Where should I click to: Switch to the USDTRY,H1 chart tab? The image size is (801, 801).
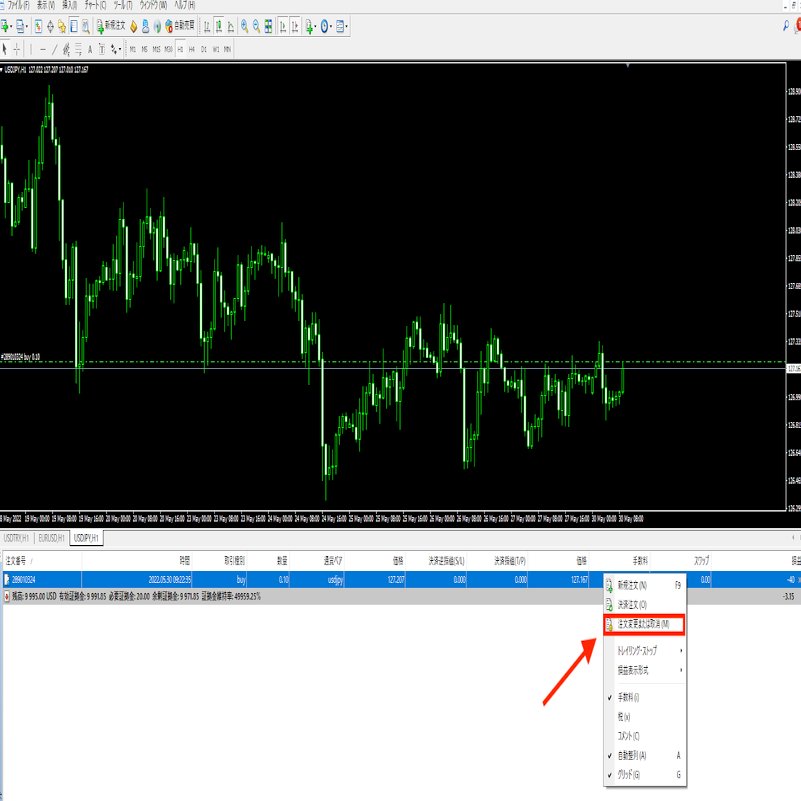point(16,538)
